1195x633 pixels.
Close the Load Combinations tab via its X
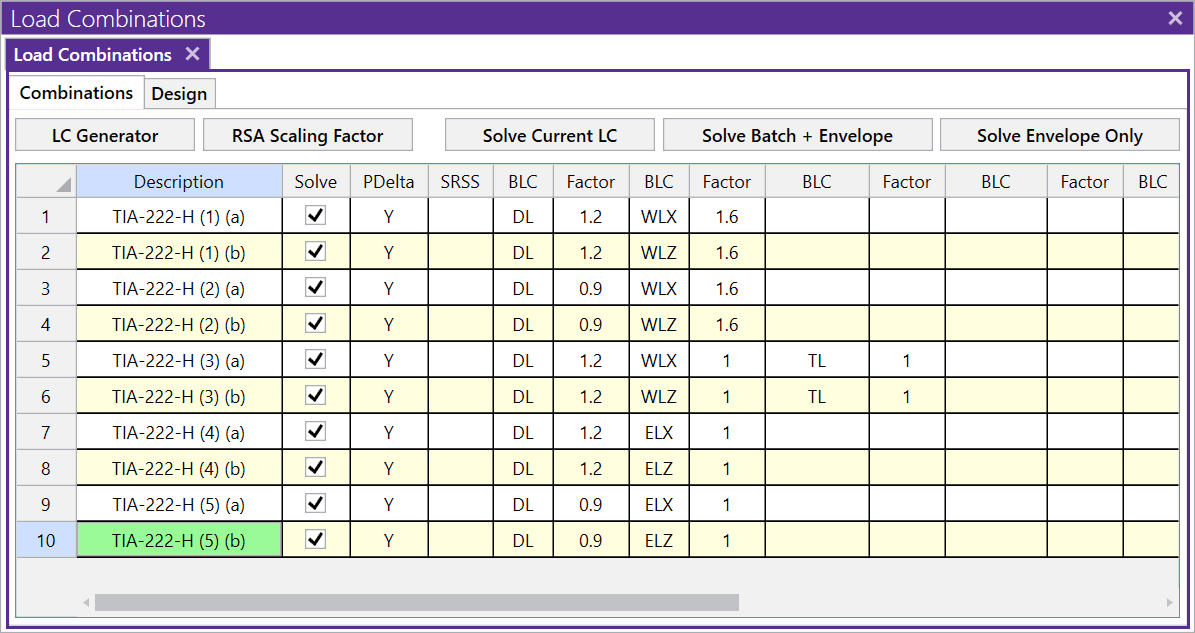click(x=192, y=55)
